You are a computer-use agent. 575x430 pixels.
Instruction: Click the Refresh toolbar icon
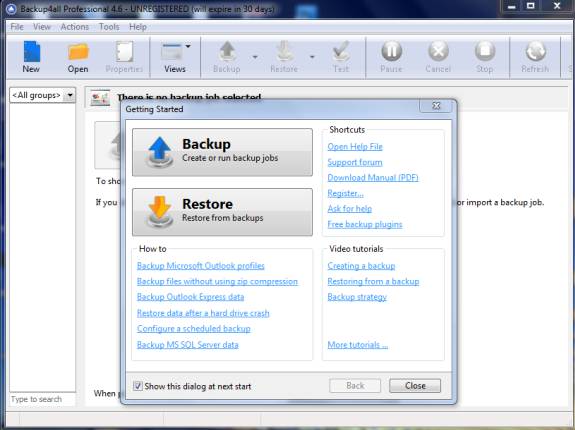[535, 51]
